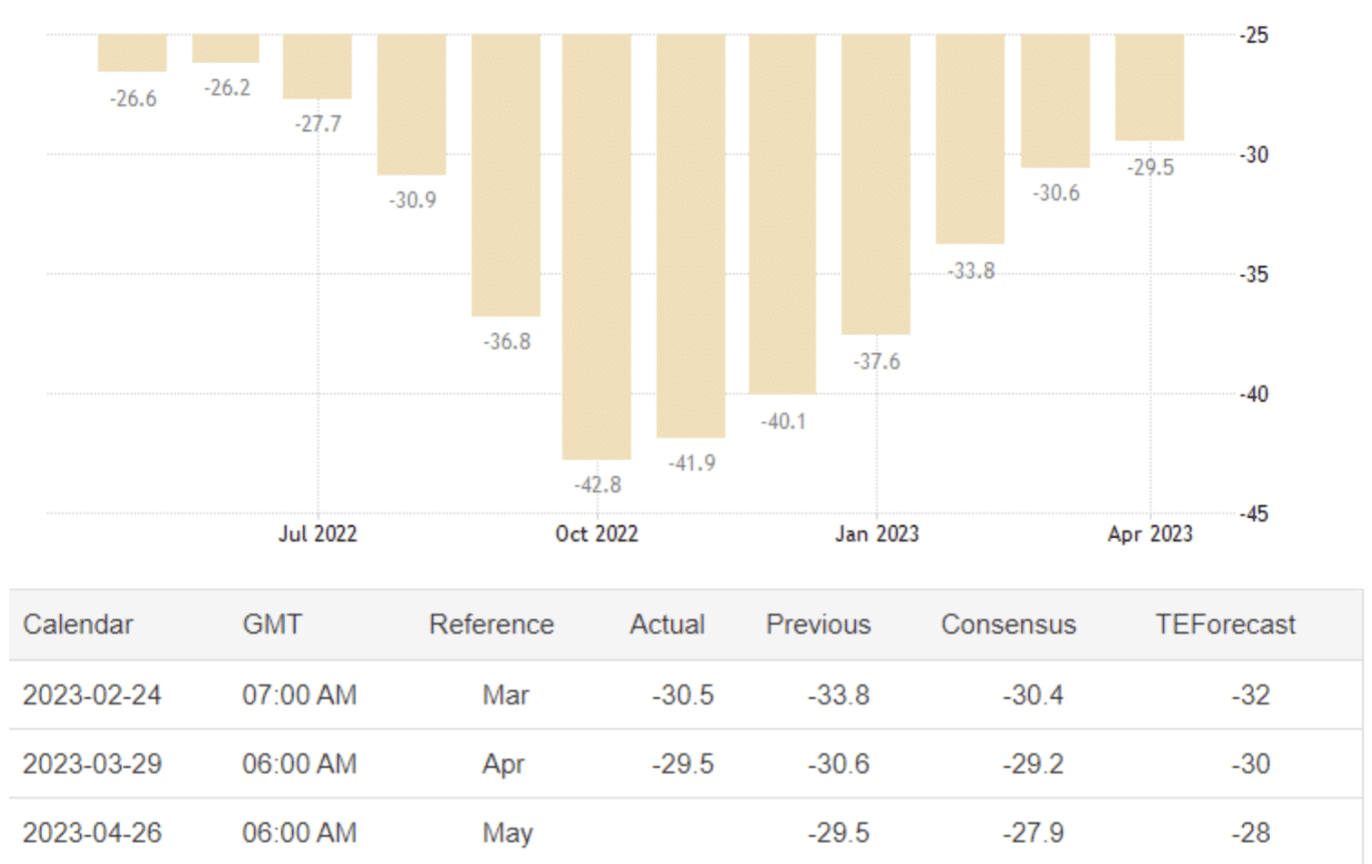Screen dimensions: 1372x864
Task: Click the Calendar column header
Action: coord(78,625)
